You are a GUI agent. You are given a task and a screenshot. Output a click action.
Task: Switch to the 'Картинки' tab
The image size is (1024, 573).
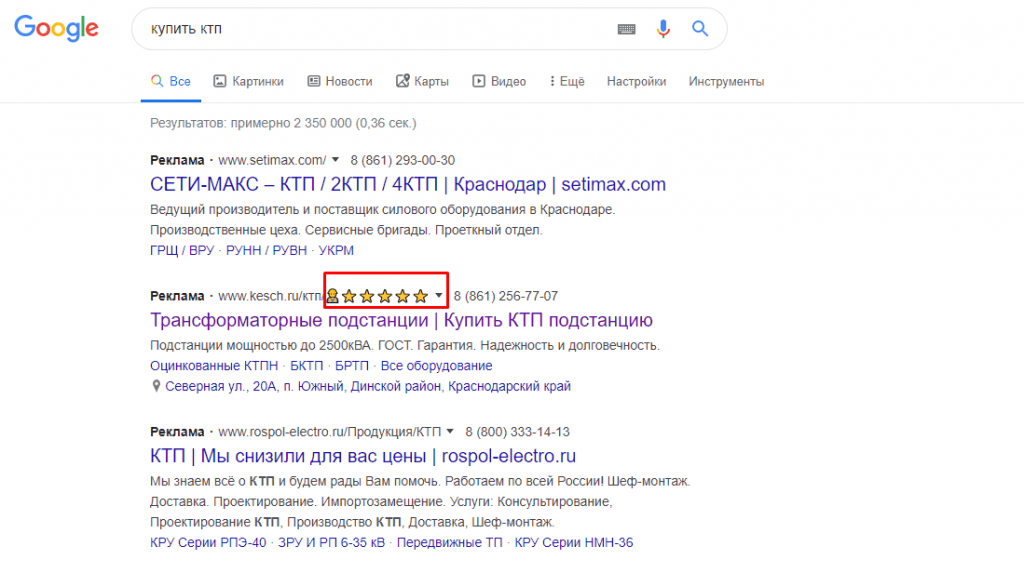coord(249,82)
